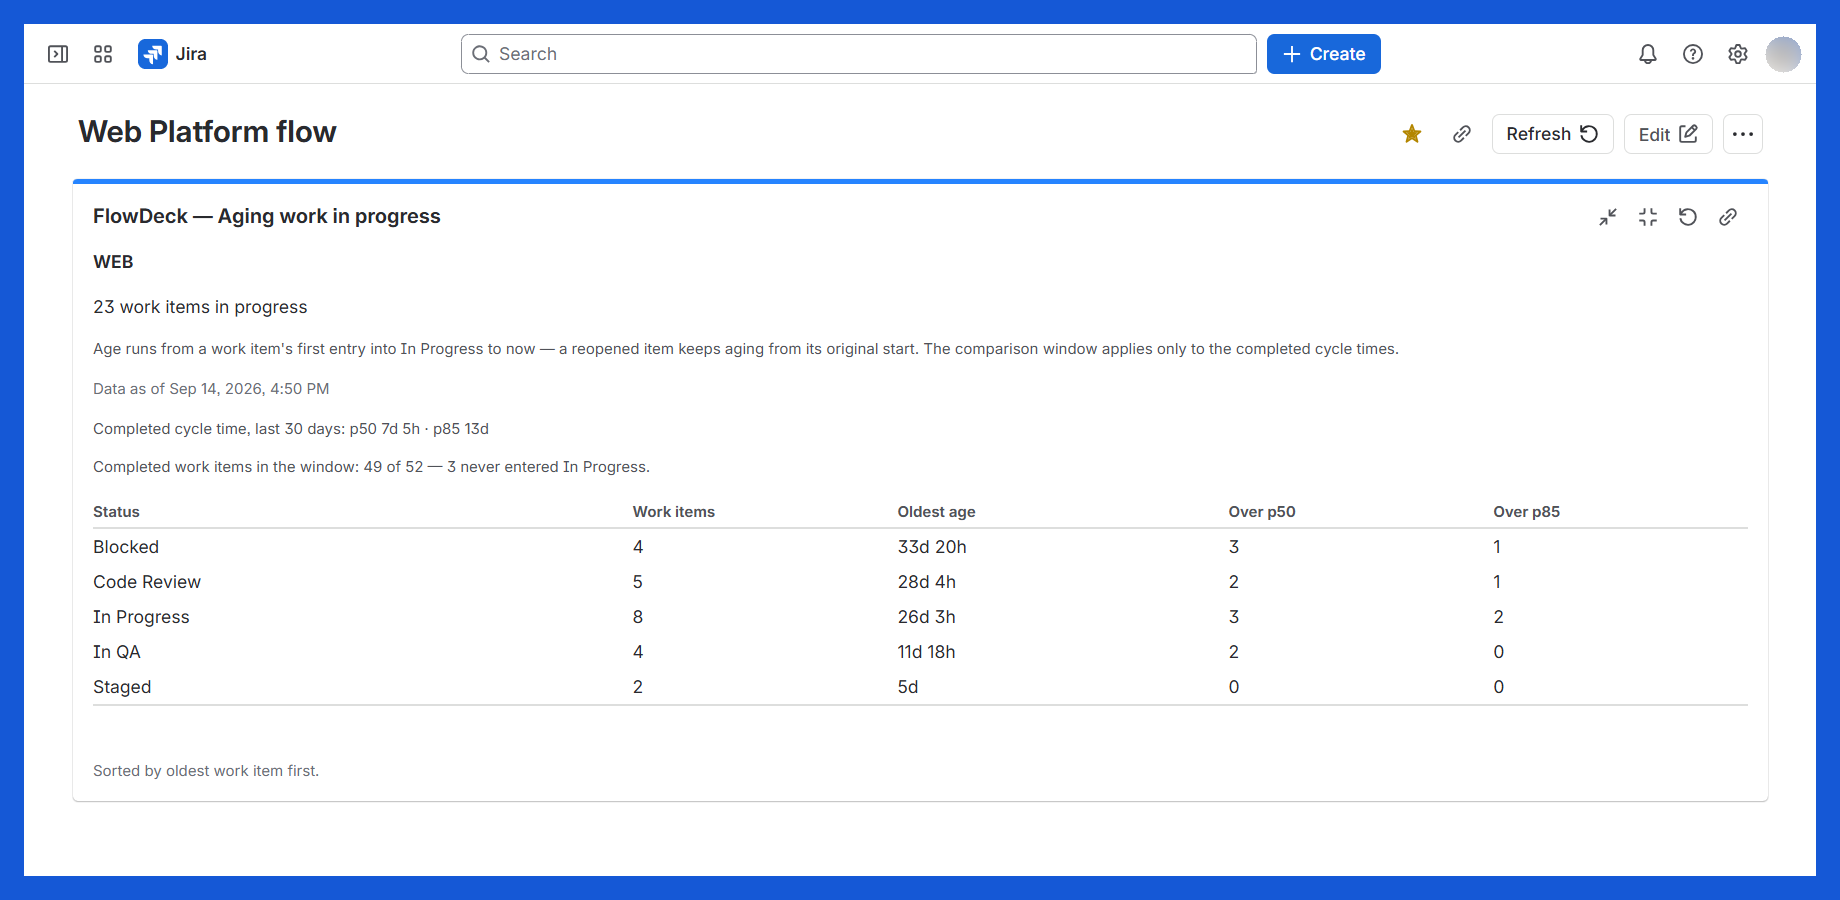Viewport: 1840px width, 900px height.
Task: Click the Edit dashboard button
Action: tap(1668, 134)
